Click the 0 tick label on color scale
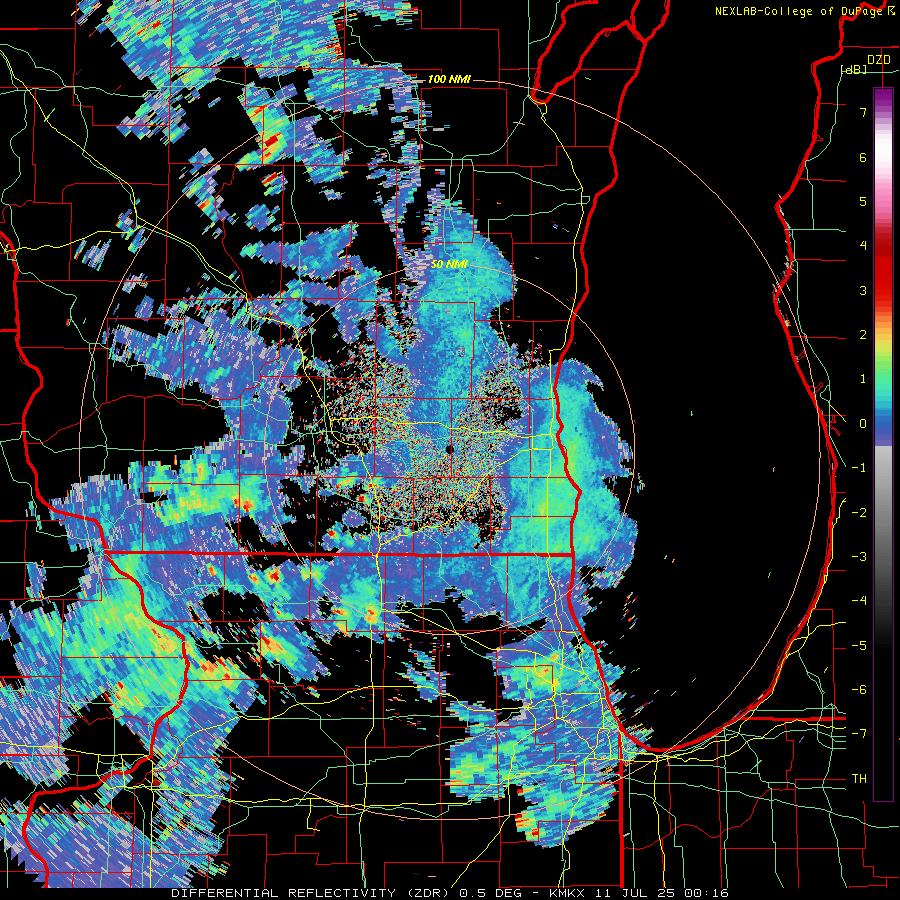Viewport: 900px width, 900px height. click(863, 424)
